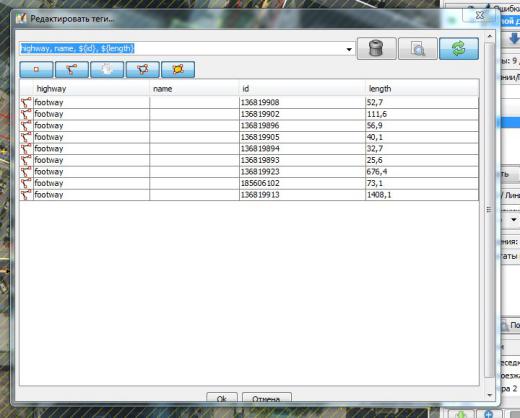Click the id column header
Image resolution: width=520 pixels, height=418 pixels.
(302, 89)
